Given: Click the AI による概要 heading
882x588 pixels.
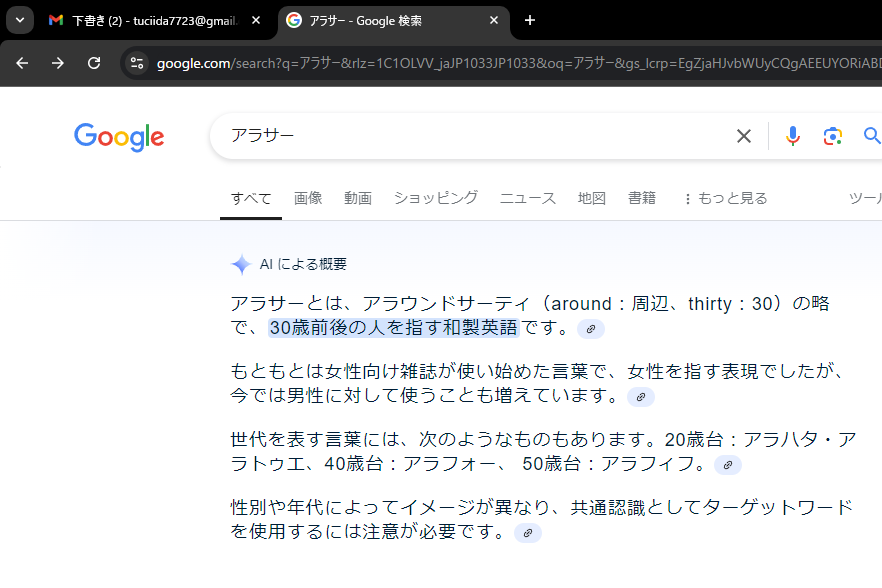Looking at the screenshot, I should tap(303, 264).
